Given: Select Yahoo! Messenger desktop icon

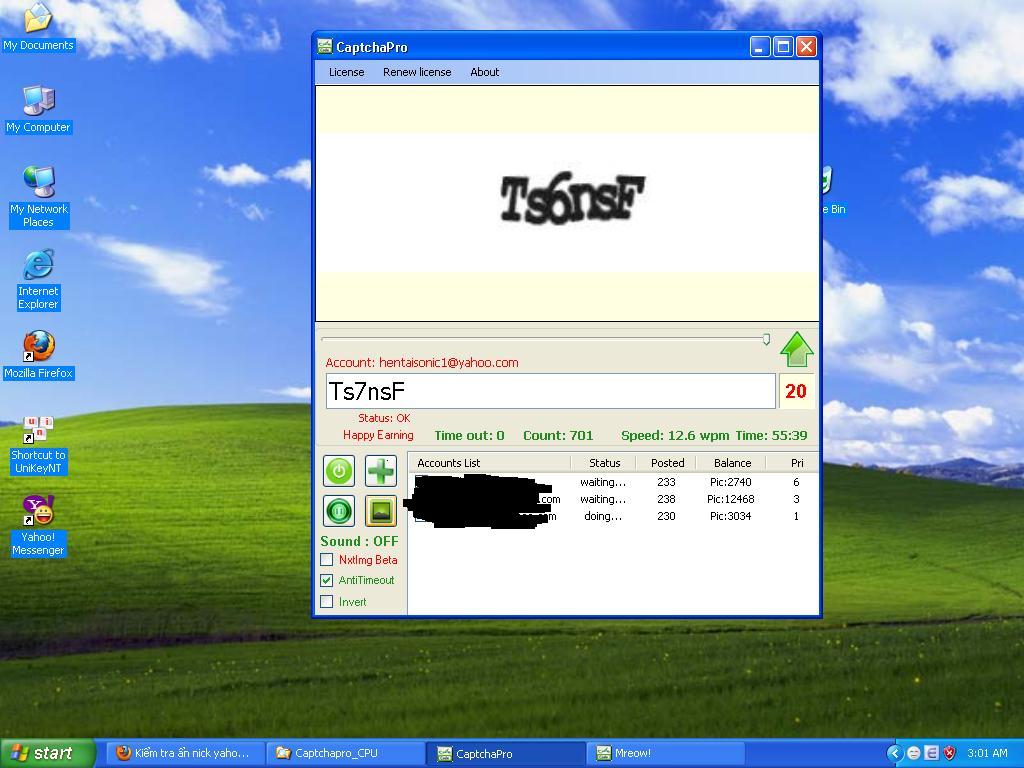Looking at the screenshot, I should 39,526.
